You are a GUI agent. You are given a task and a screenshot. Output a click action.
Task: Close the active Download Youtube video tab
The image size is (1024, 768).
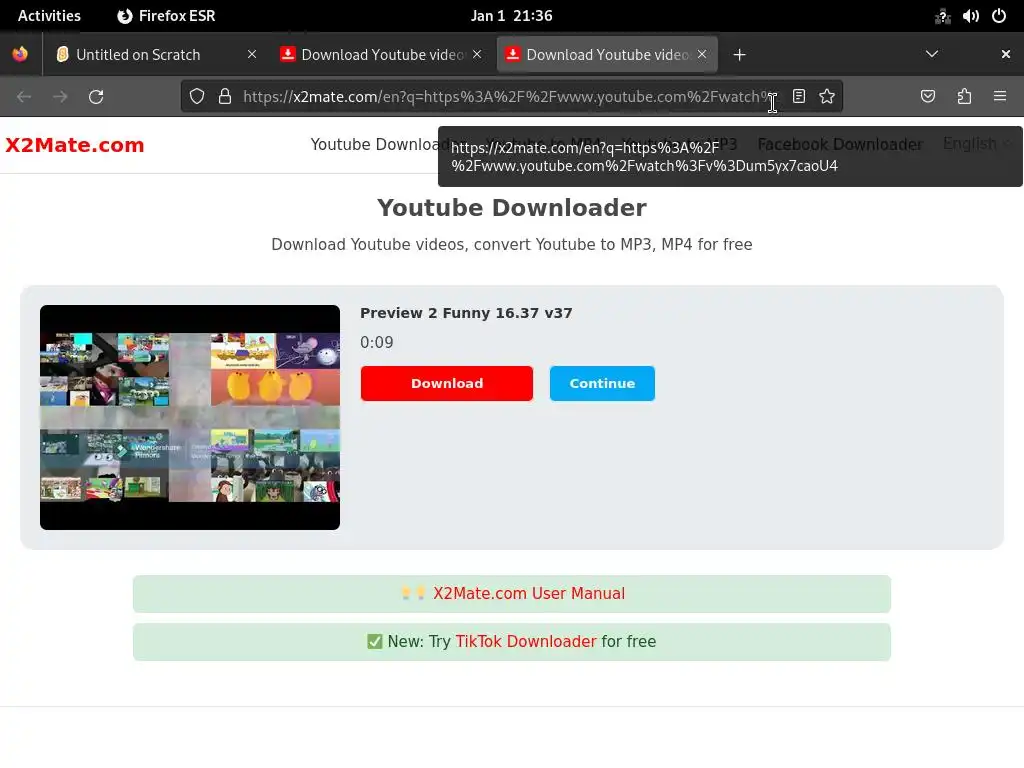[x=701, y=54]
